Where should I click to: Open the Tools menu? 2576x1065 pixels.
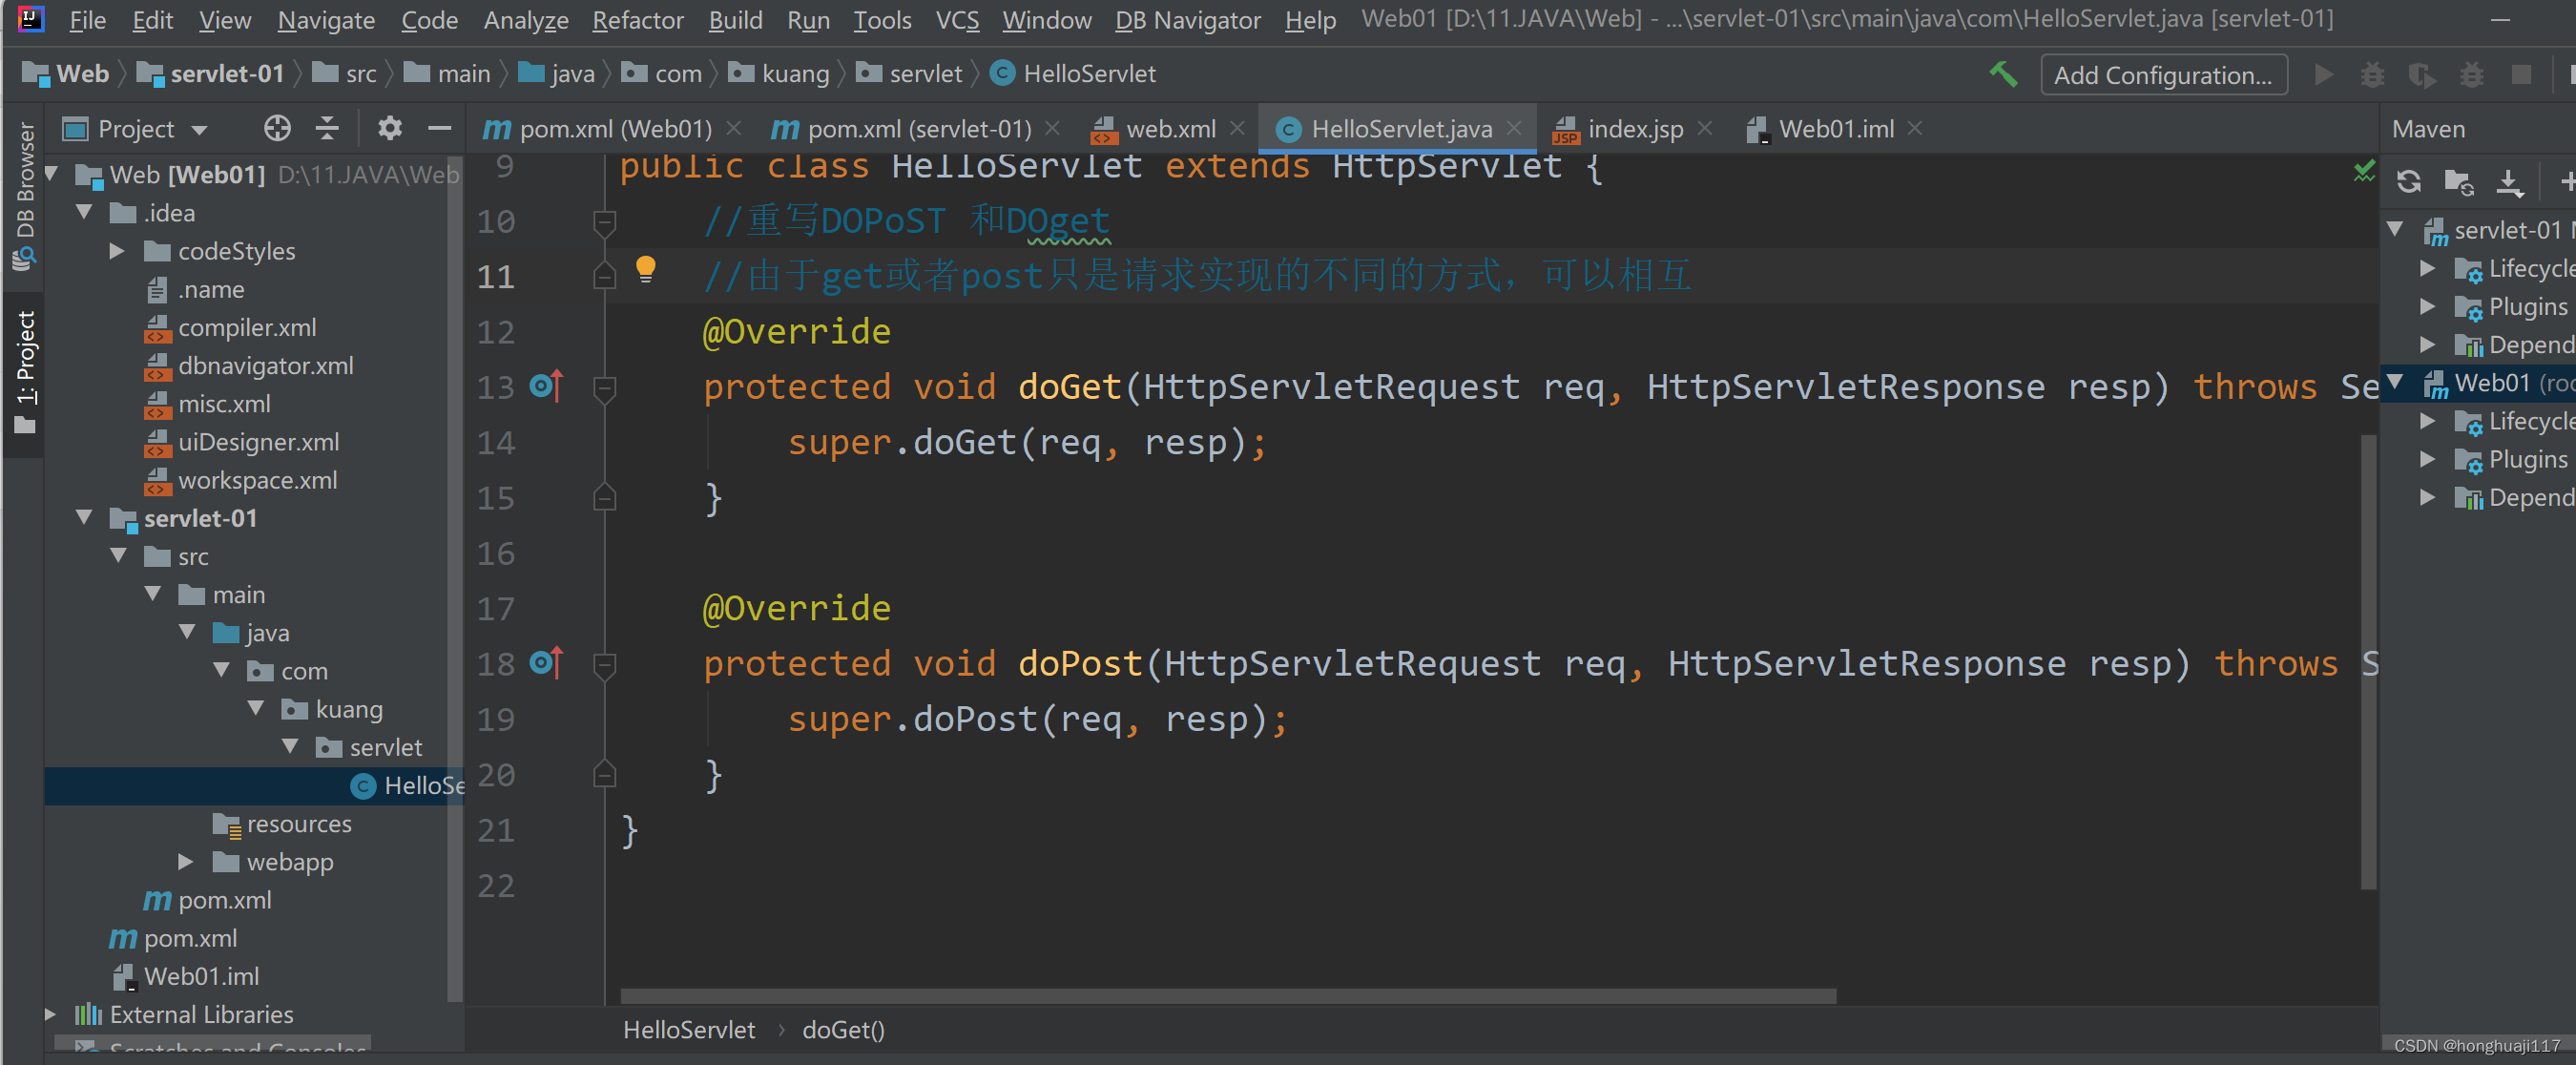point(881,20)
